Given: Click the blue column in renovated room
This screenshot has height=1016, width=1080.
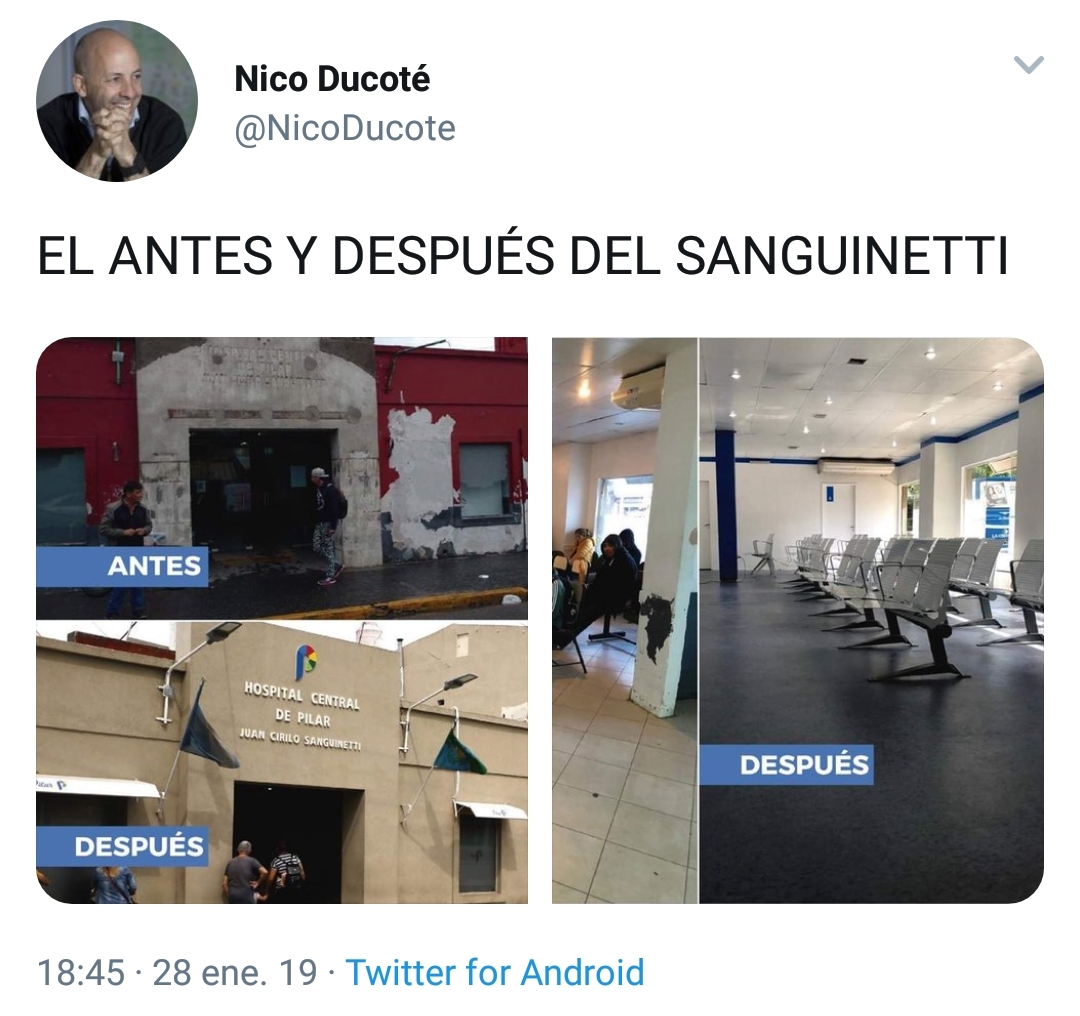Looking at the screenshot, I should point(725,504).
